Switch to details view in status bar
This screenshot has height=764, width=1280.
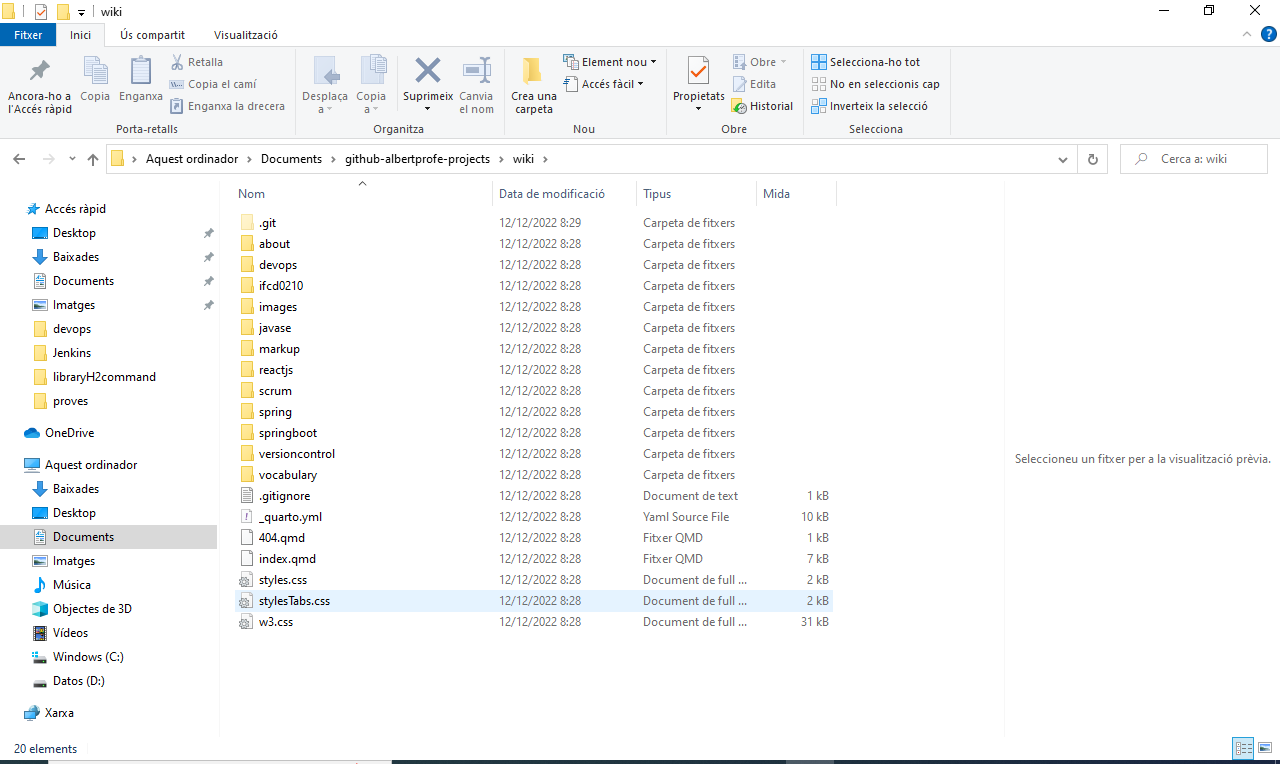pos(1243,748)
